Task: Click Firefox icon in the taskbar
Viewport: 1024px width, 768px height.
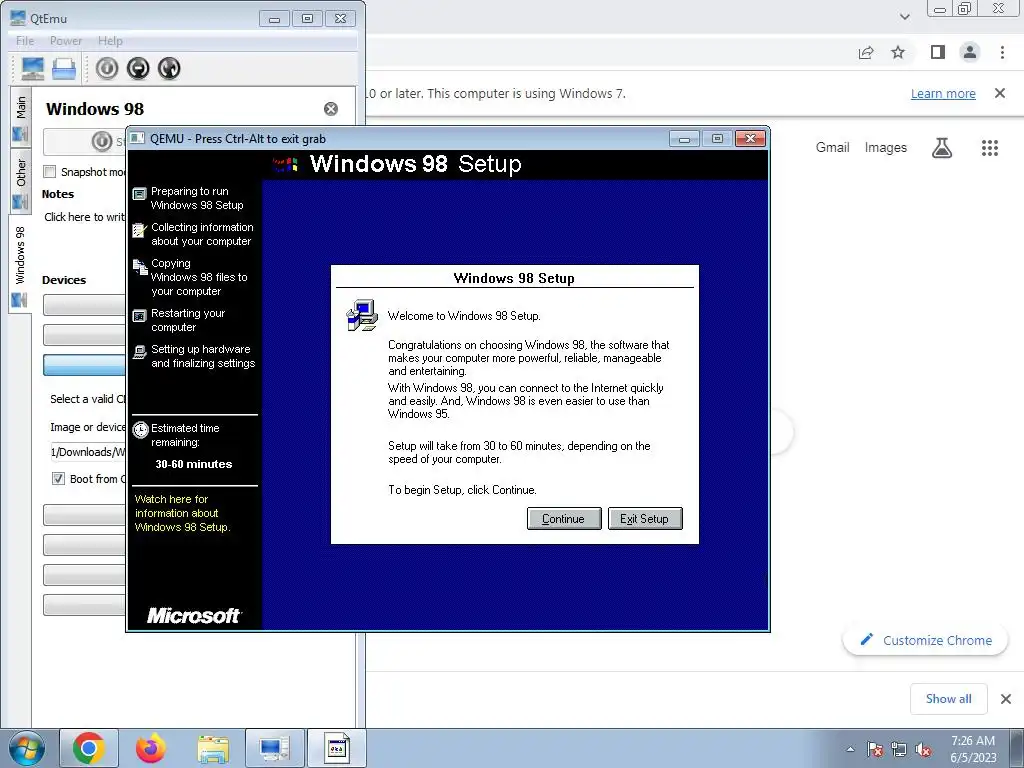Action: pos(150,748)
